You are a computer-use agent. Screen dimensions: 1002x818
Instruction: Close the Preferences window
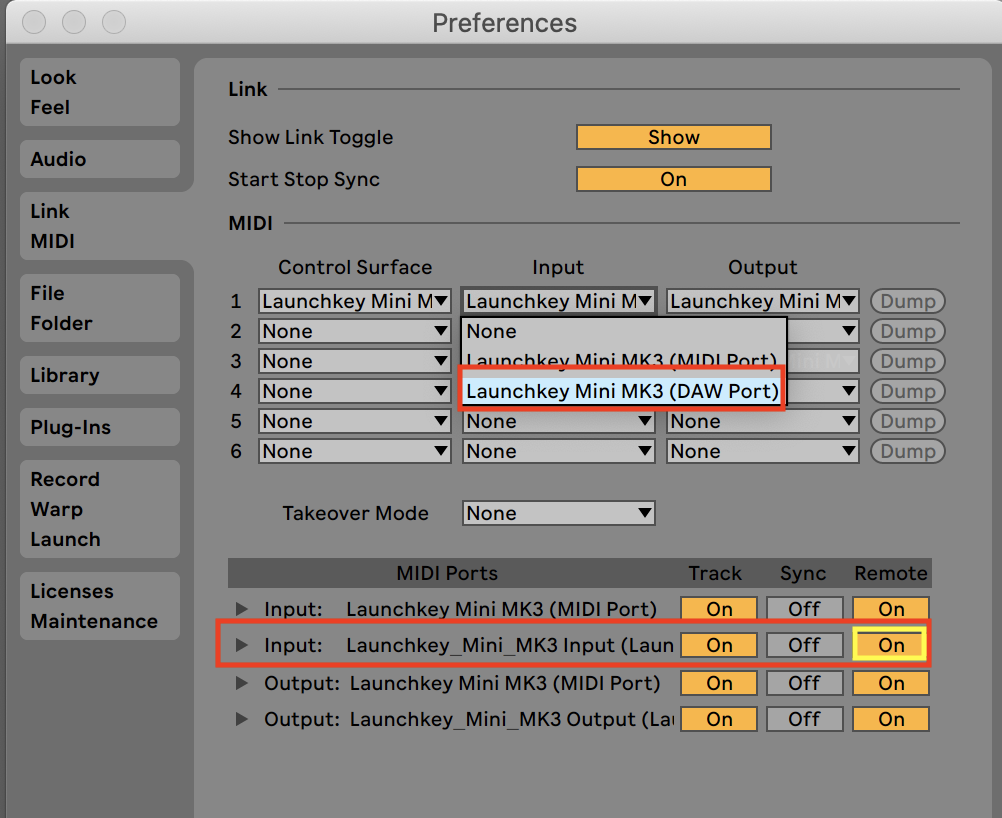34,22
